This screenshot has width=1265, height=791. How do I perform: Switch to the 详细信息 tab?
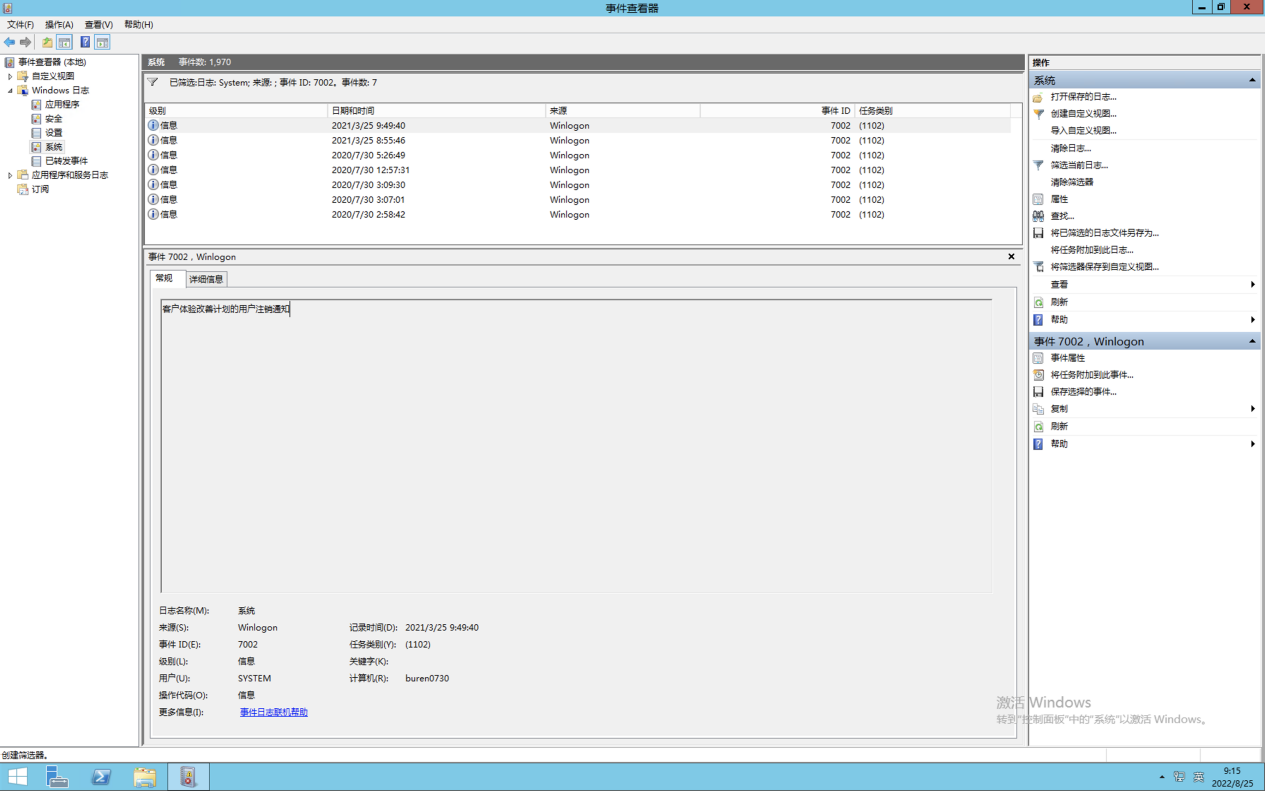coord(207,279)
